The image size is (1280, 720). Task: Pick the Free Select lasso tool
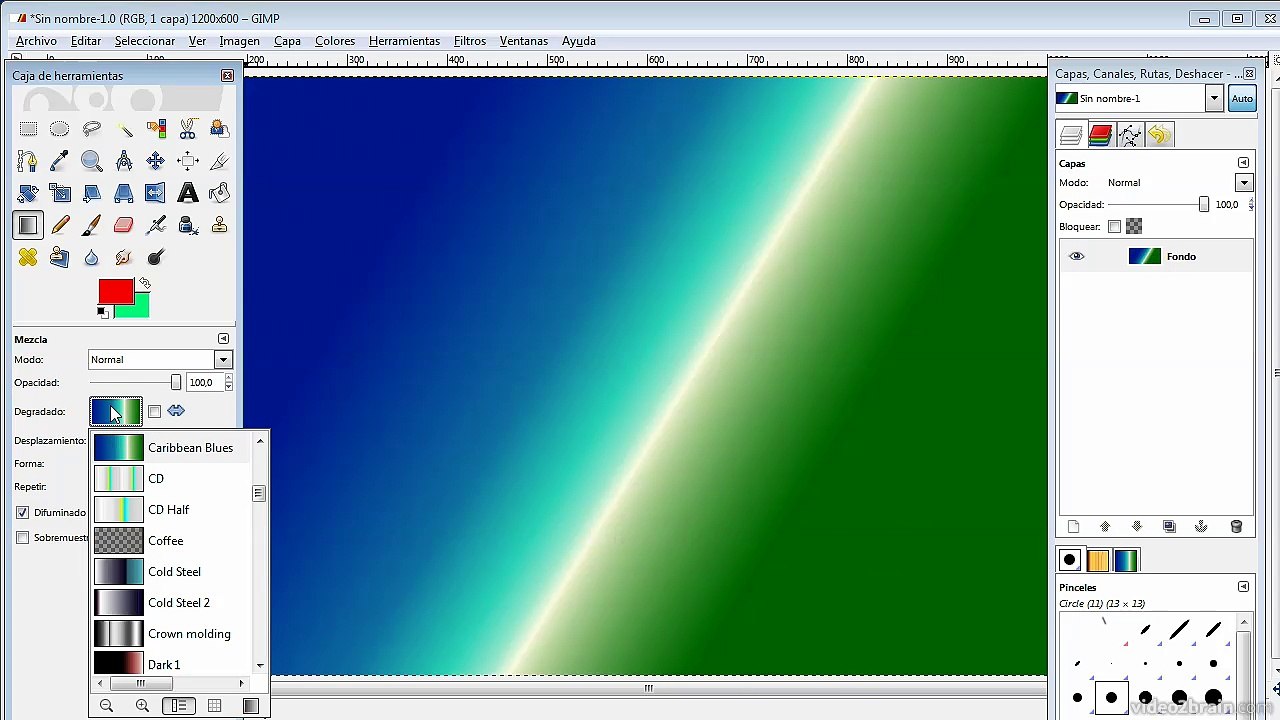[92, 129]
